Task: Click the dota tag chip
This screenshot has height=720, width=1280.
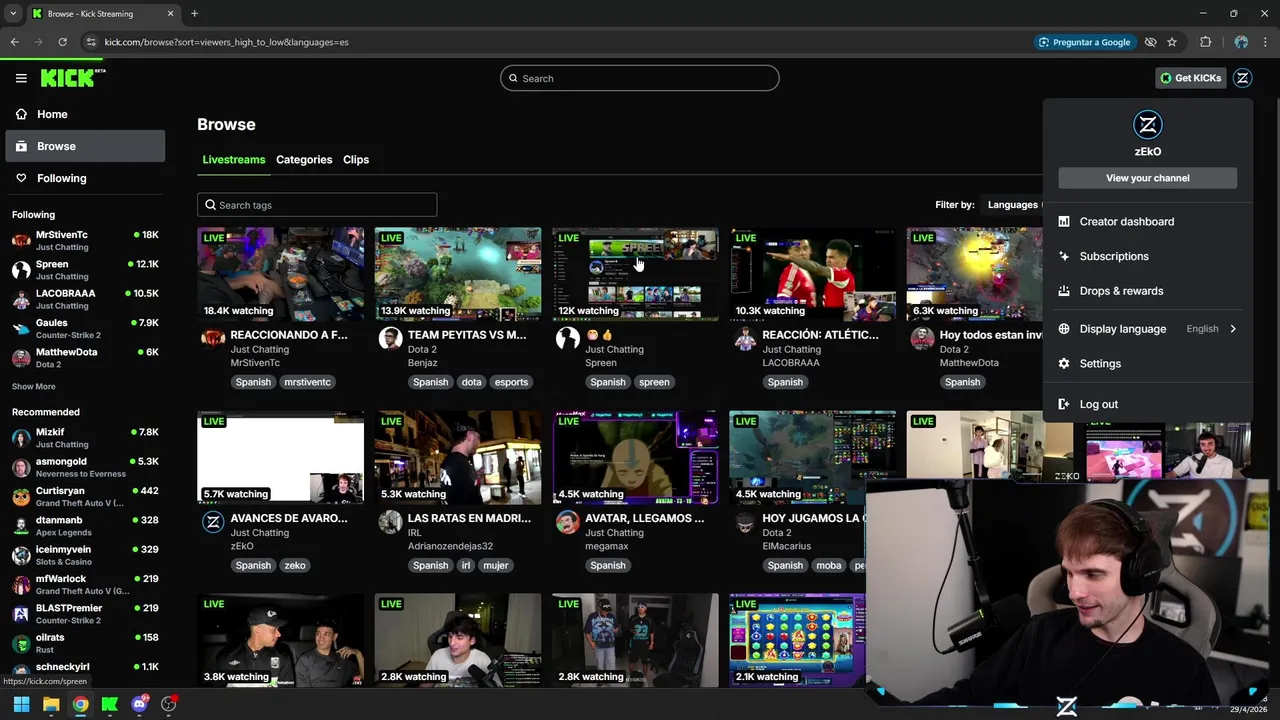Action: tap(471, 382)
